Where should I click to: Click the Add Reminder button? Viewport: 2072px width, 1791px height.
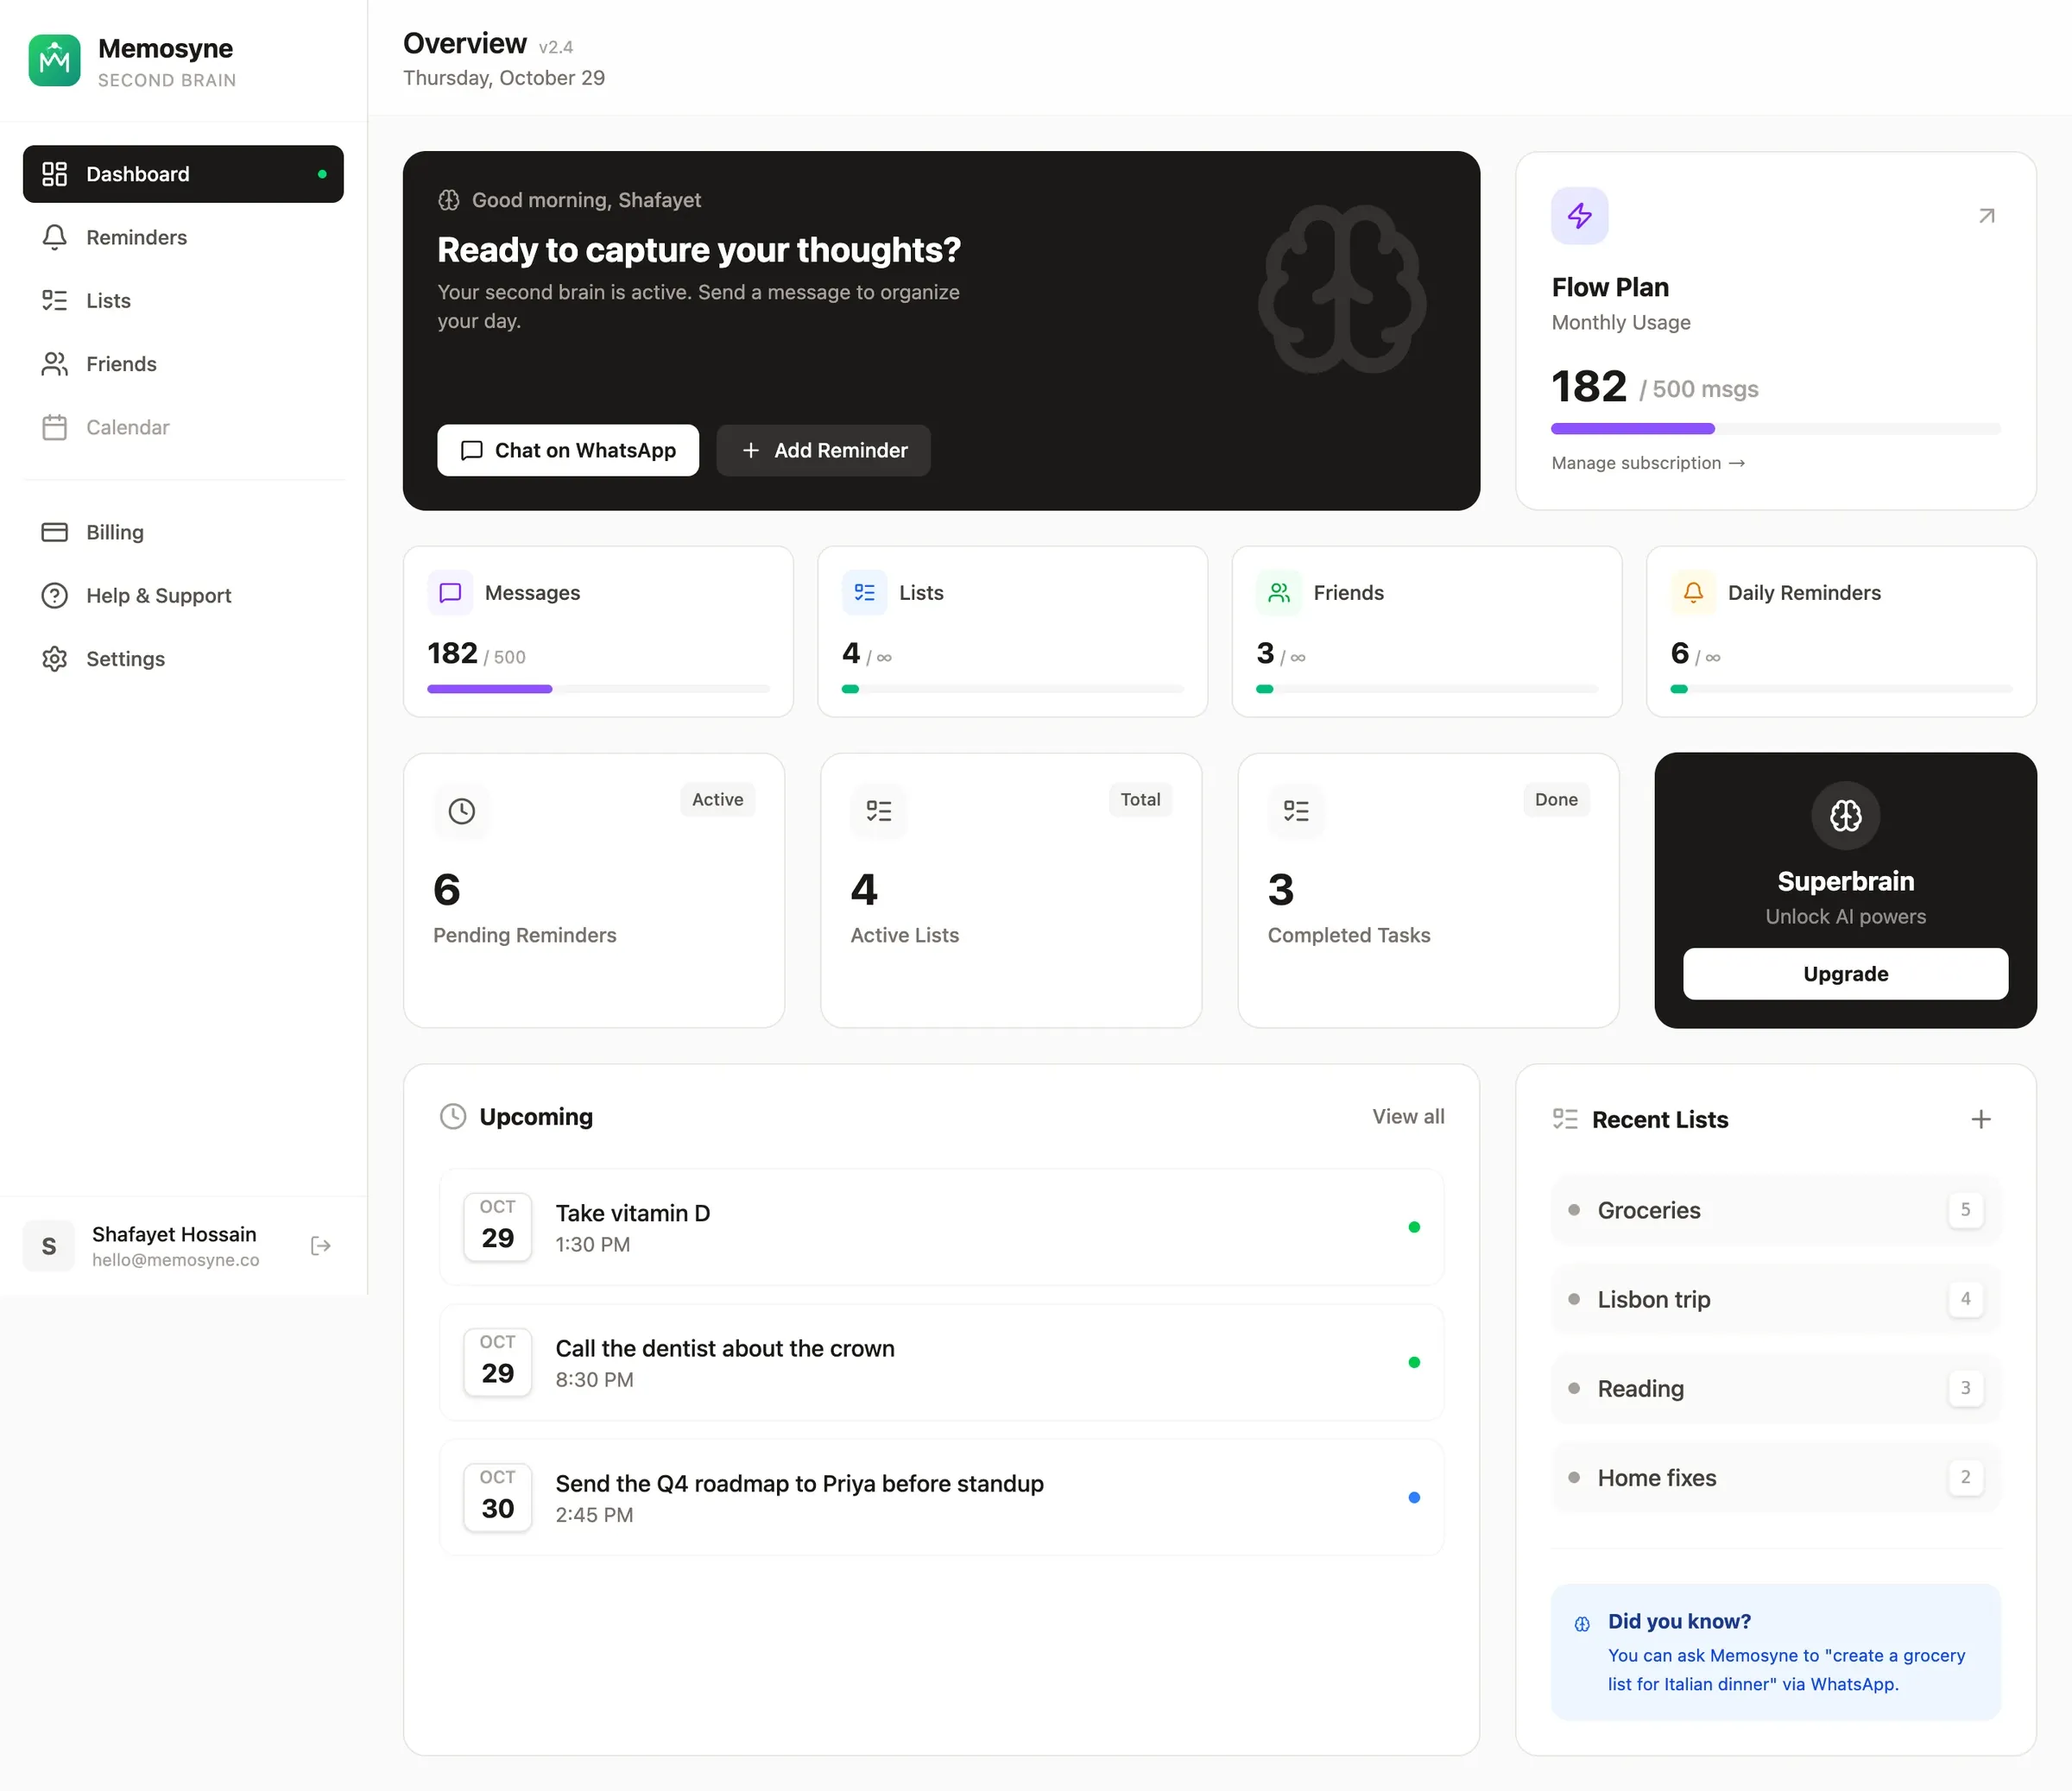click(x=823, y=450)
